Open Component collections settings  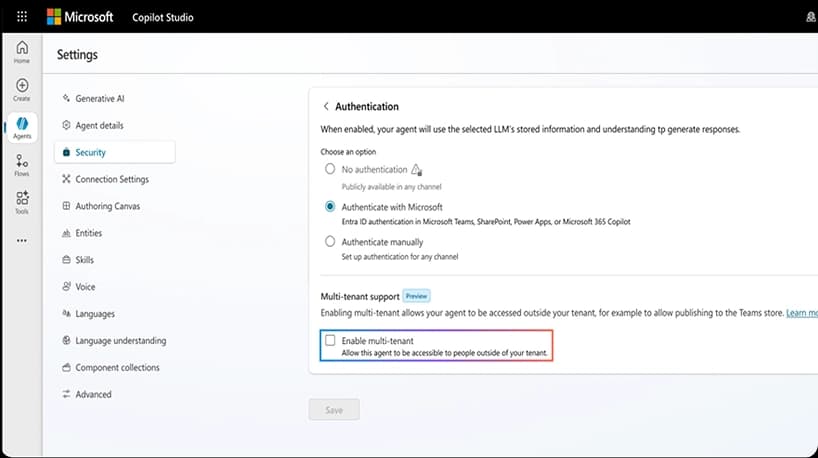click(115, 367)
